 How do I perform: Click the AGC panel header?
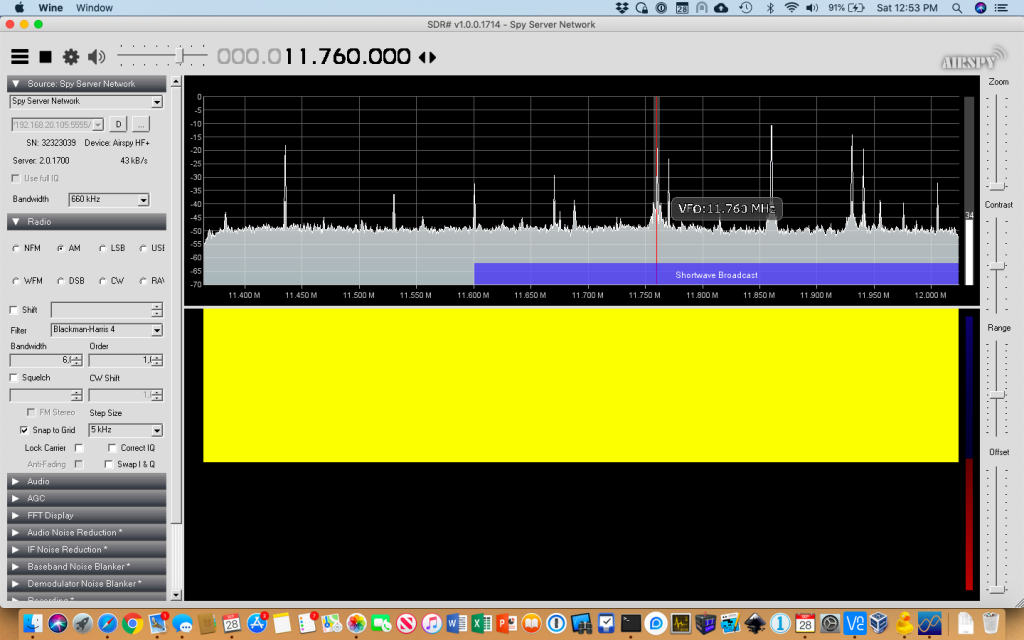85,498
